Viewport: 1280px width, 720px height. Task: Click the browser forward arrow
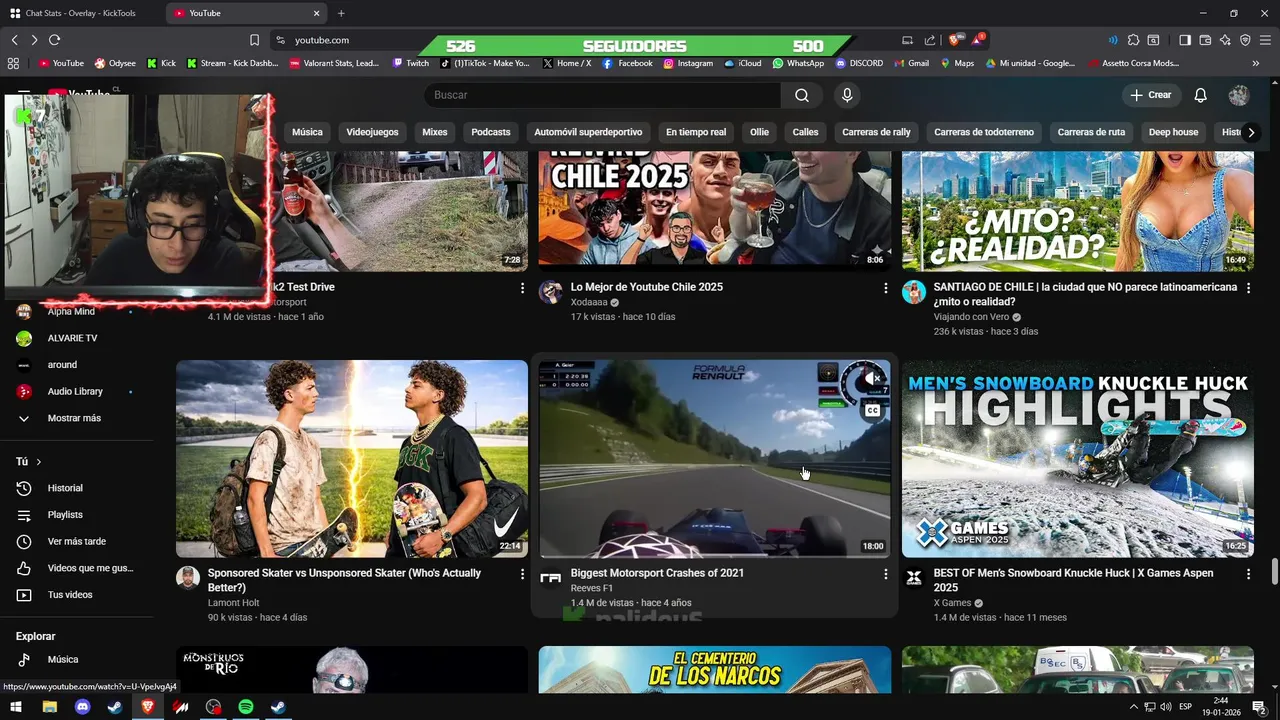[34, 40]
